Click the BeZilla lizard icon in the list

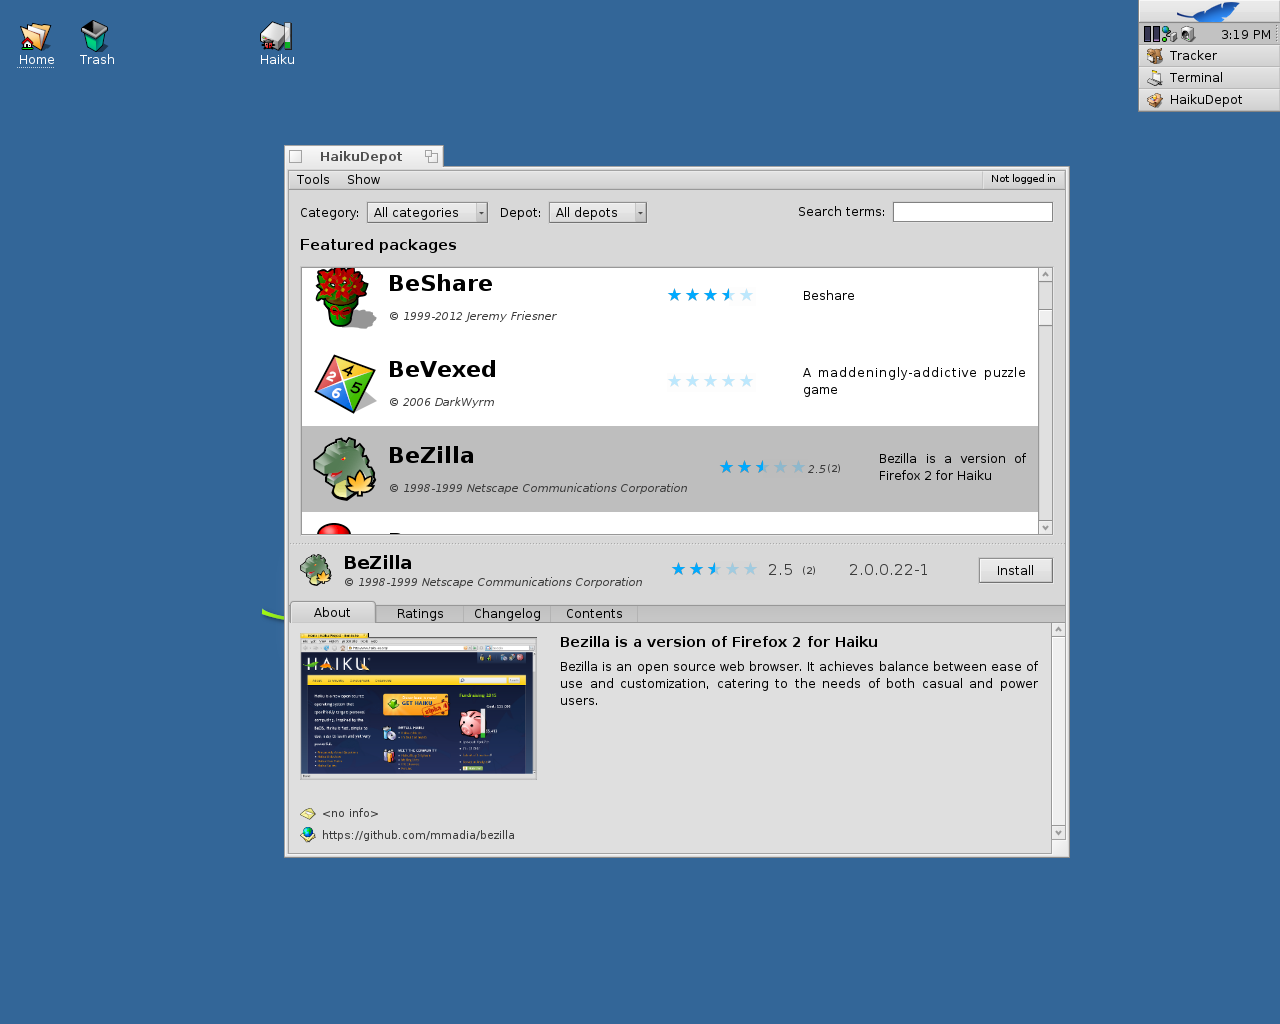(x=344, y=466)
